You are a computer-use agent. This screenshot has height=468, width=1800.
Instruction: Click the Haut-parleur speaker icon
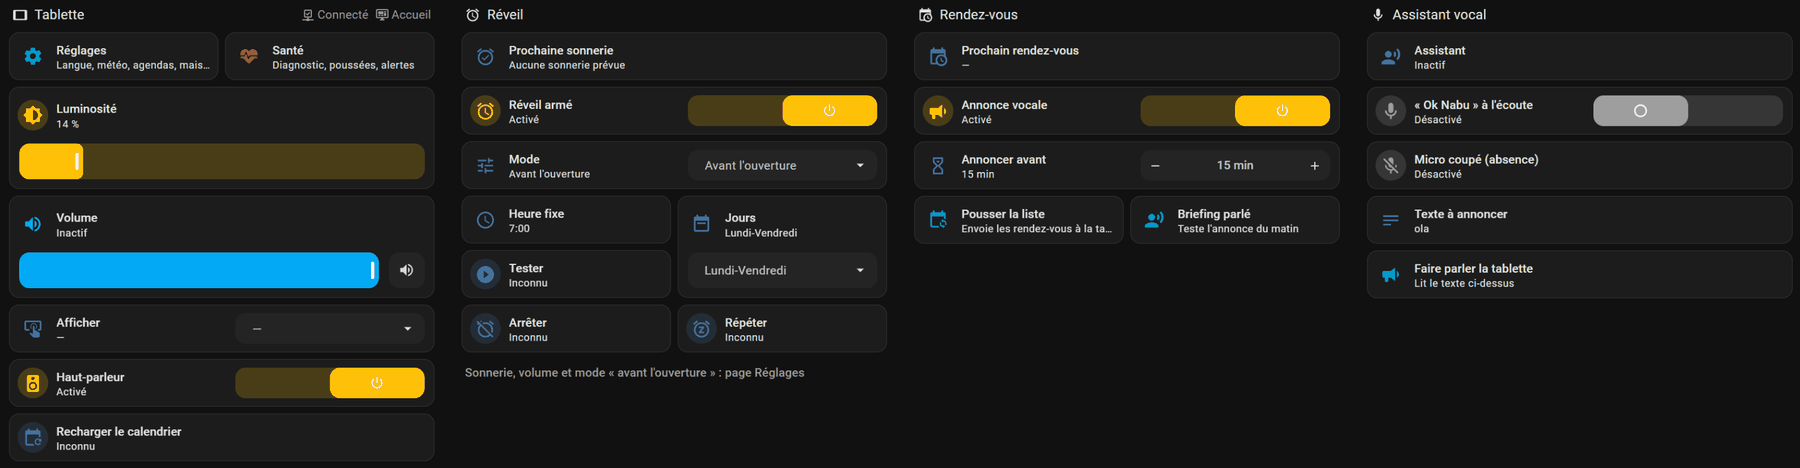point(33,383)
